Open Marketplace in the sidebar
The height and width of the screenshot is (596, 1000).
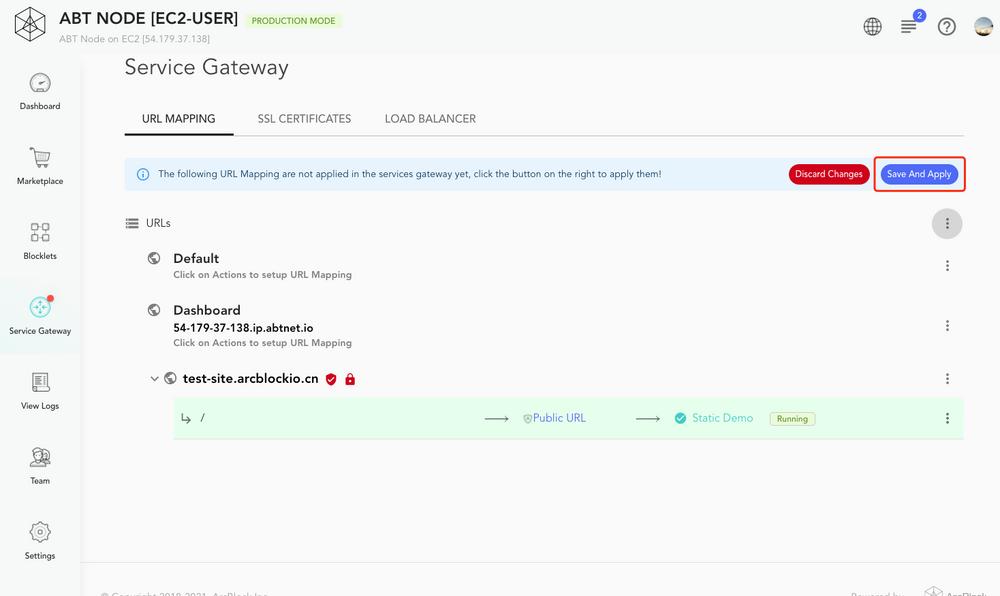coord(40,166)
